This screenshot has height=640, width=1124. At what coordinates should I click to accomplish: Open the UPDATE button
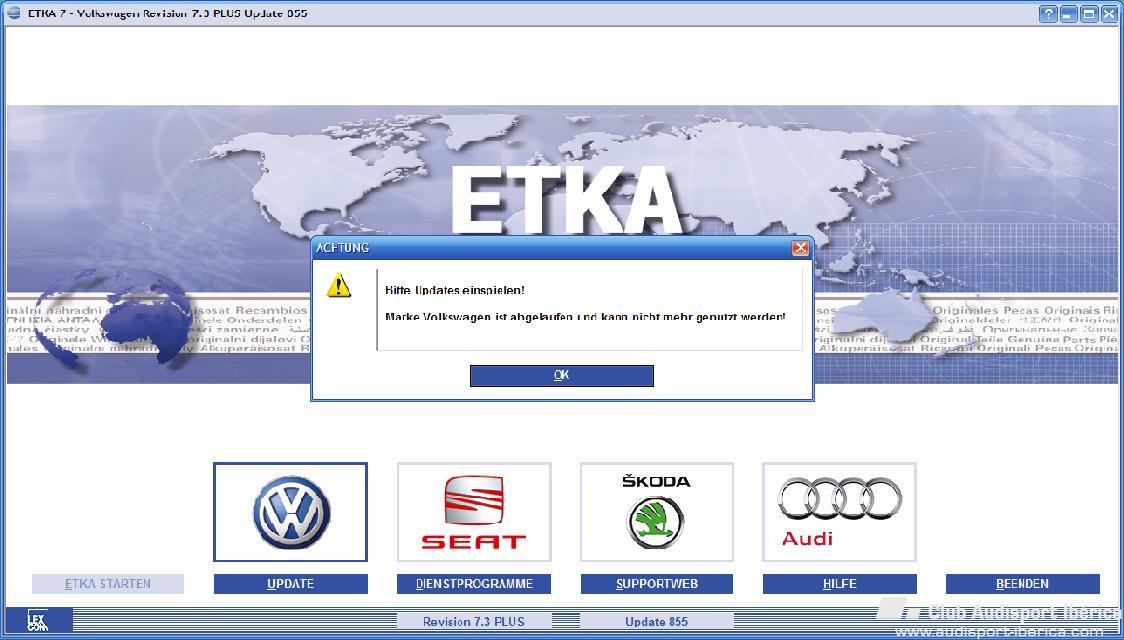point(290,584)
